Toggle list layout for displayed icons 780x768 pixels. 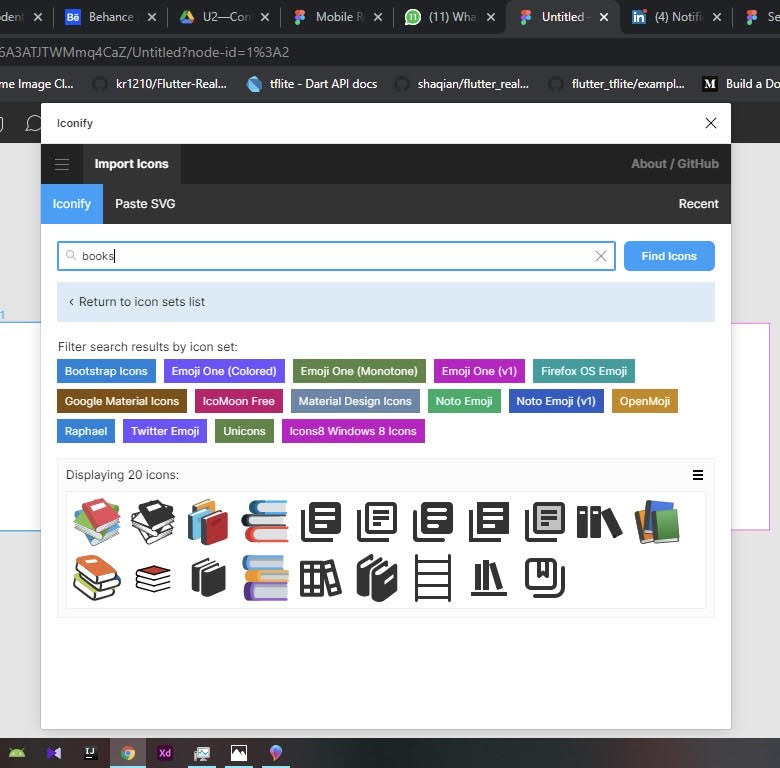point(697,475)
